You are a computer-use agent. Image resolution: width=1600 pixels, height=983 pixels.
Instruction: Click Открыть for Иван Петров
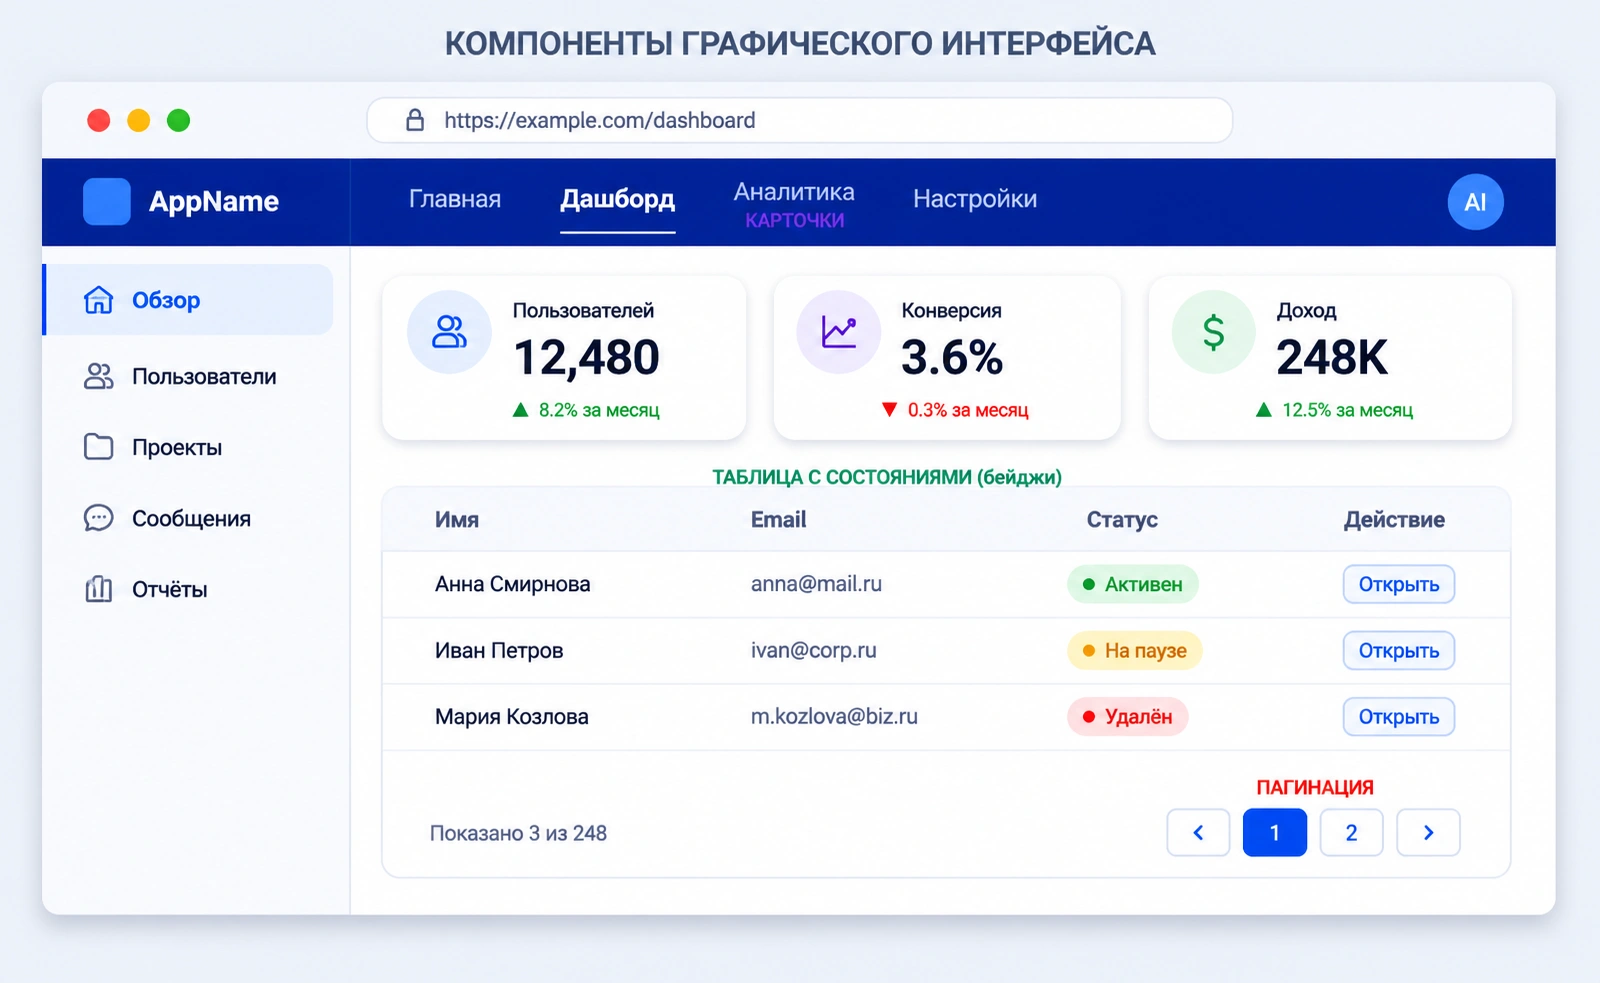[x=1398, y=651]
